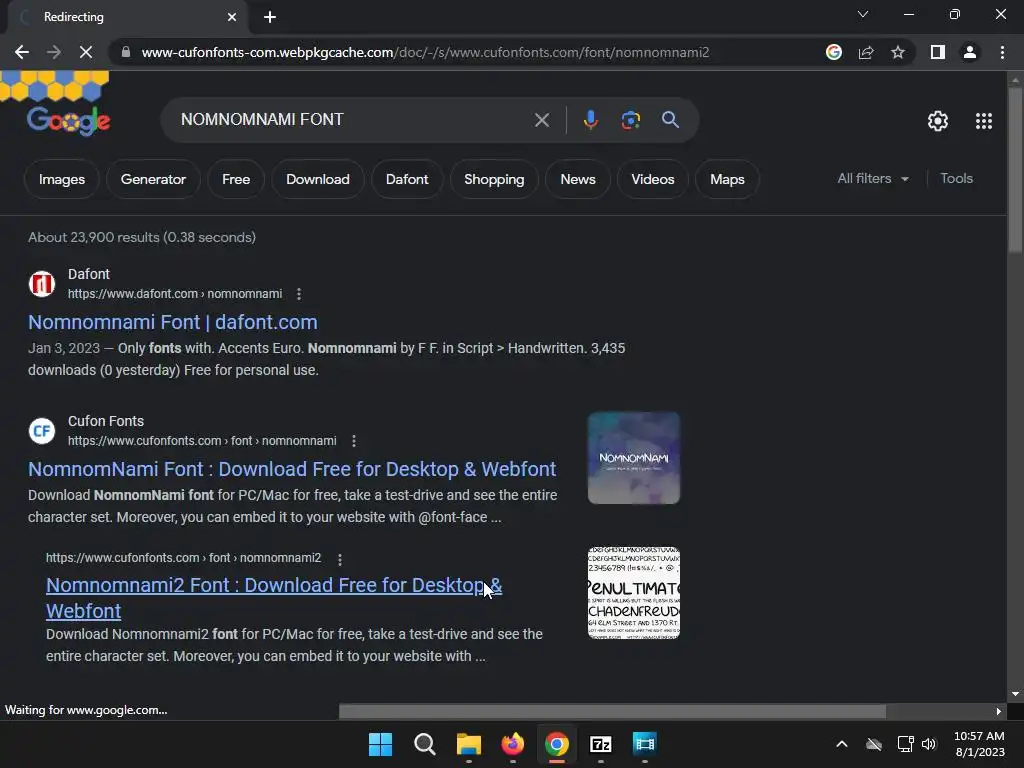1024x768 pixels.
Task: Open Nomnomnami2 Font download link
Action: point(274,598)
